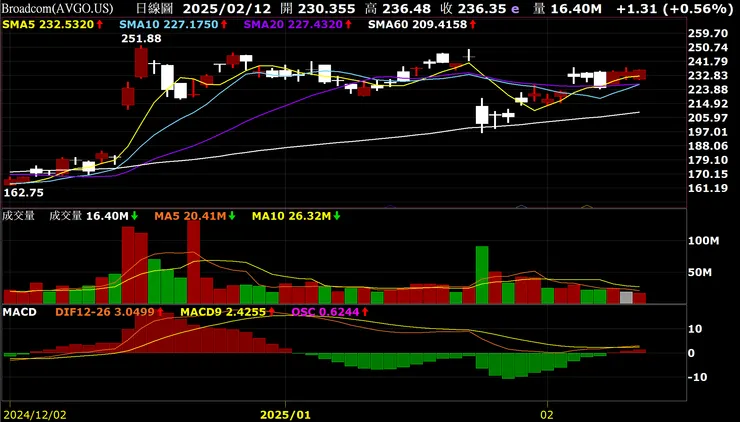Click the red up arrow beside SMA5
This screenshot has height=422, width=740.
[100, 25]
